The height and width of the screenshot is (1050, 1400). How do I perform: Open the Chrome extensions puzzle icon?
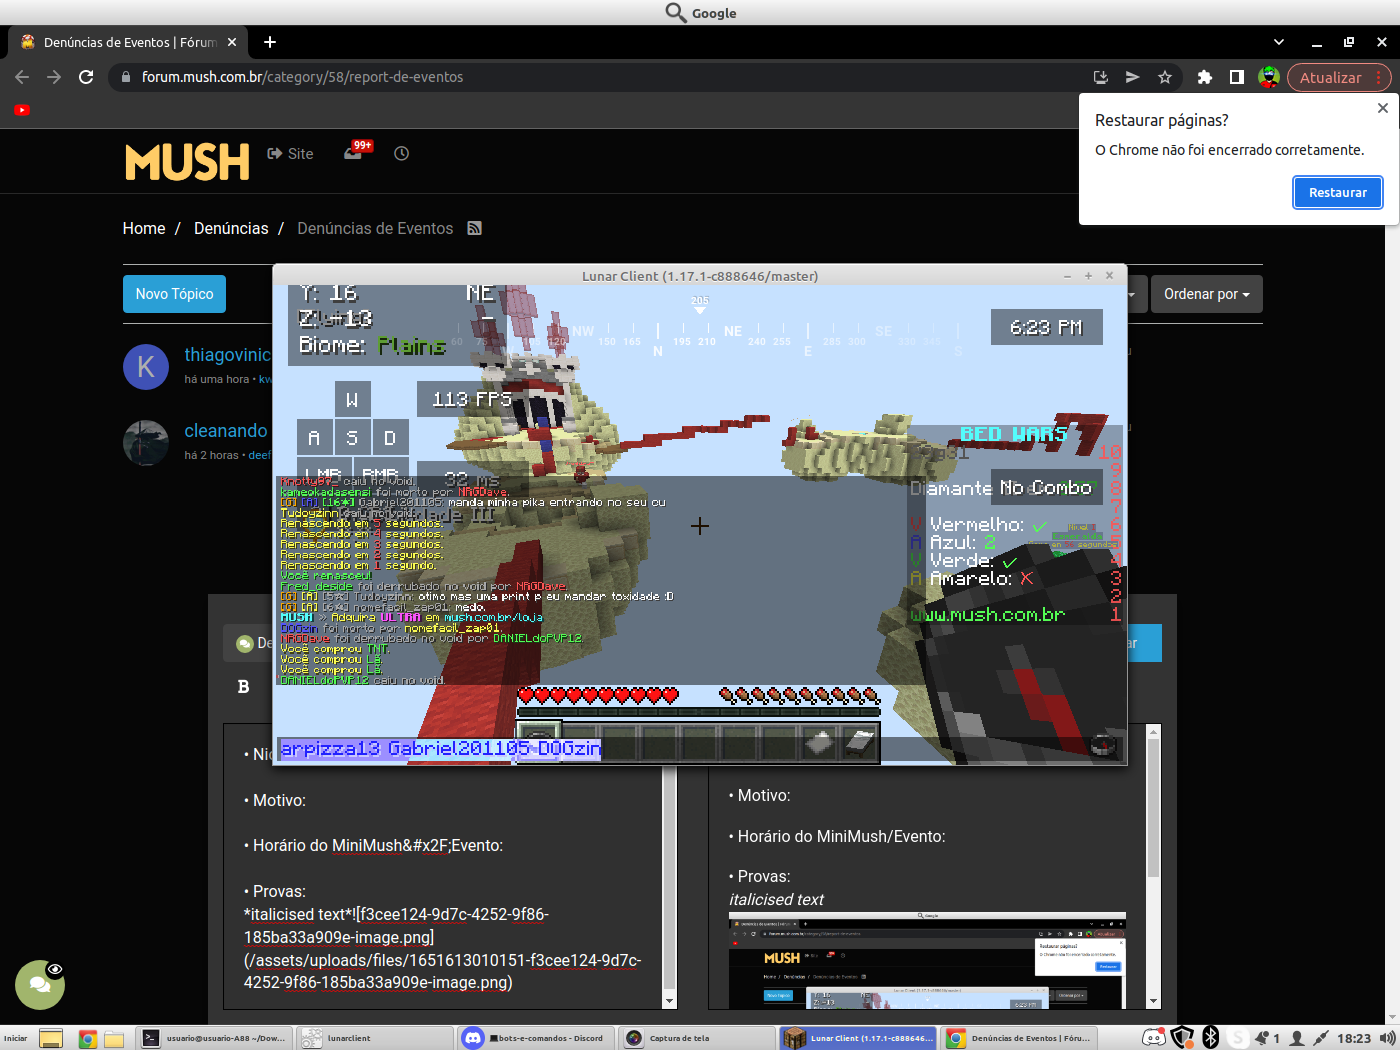click(x=1205, y=77)
